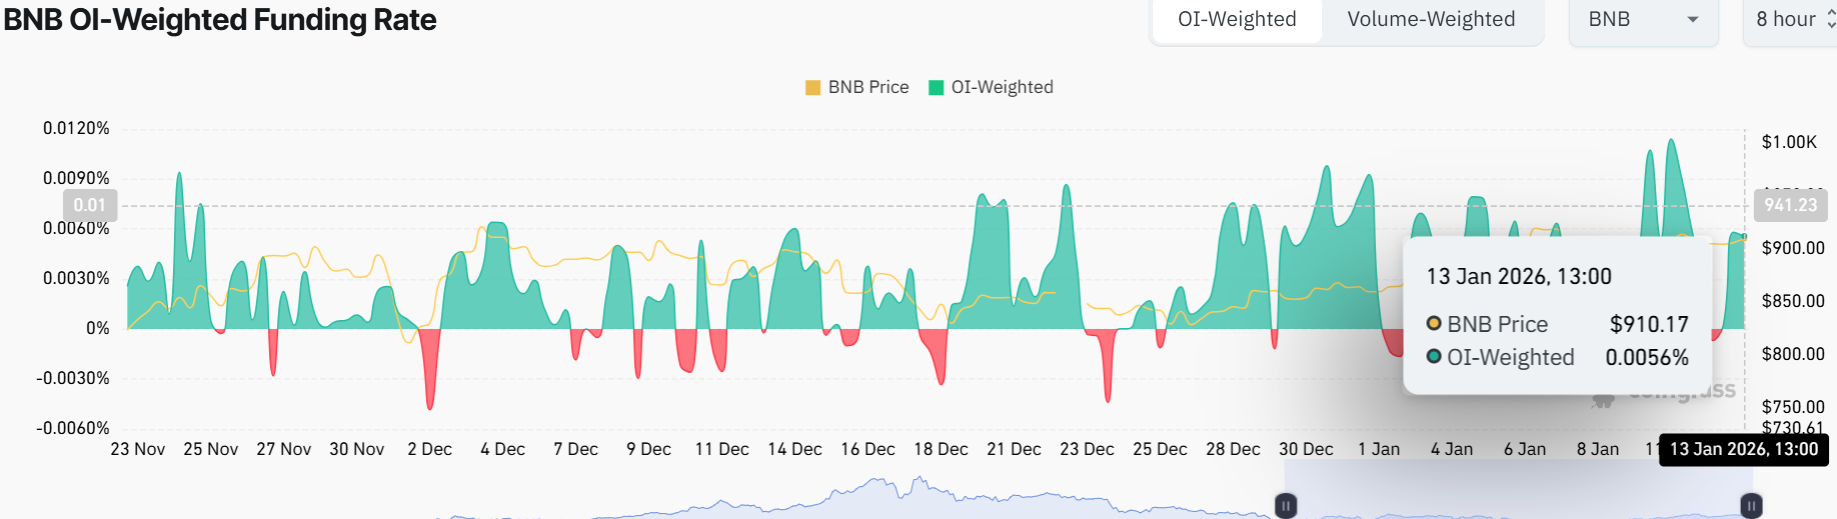Open the BNB coin selector dropdown
The width and height of the screenshot is (1837, 519).
[x=1641, y=20]
